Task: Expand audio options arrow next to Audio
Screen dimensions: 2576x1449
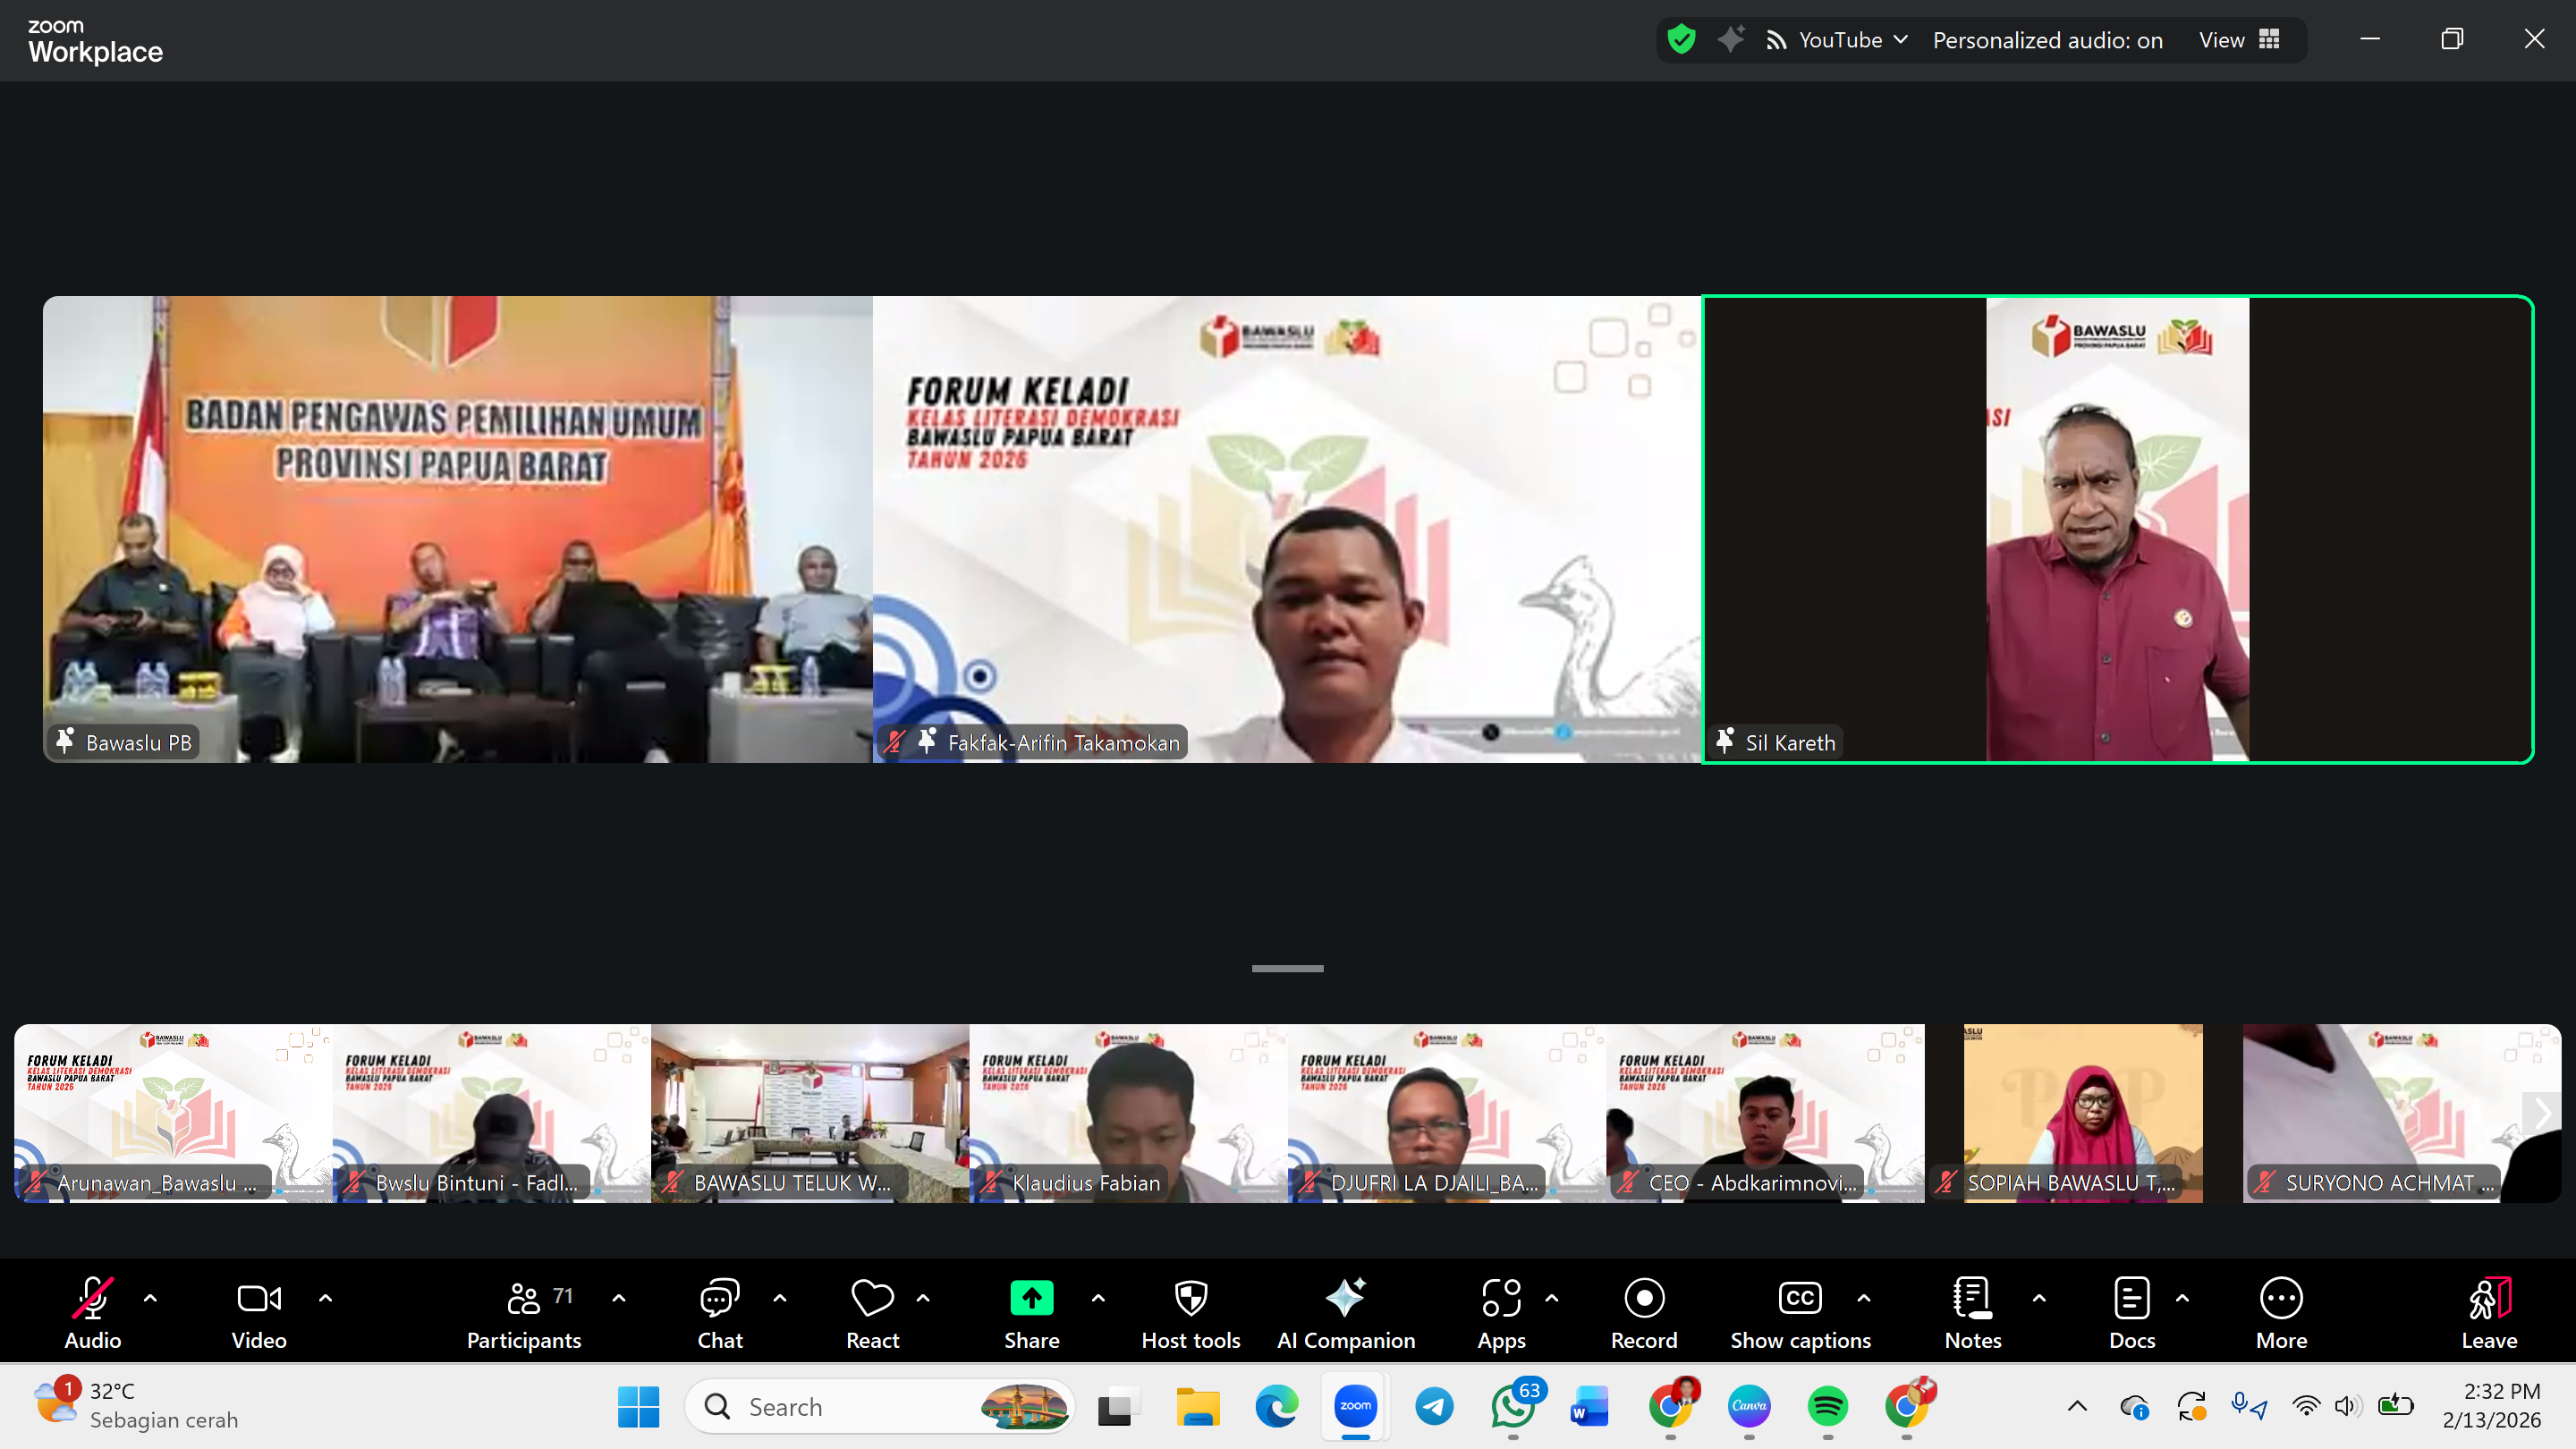Action: tap(150, 1298)
